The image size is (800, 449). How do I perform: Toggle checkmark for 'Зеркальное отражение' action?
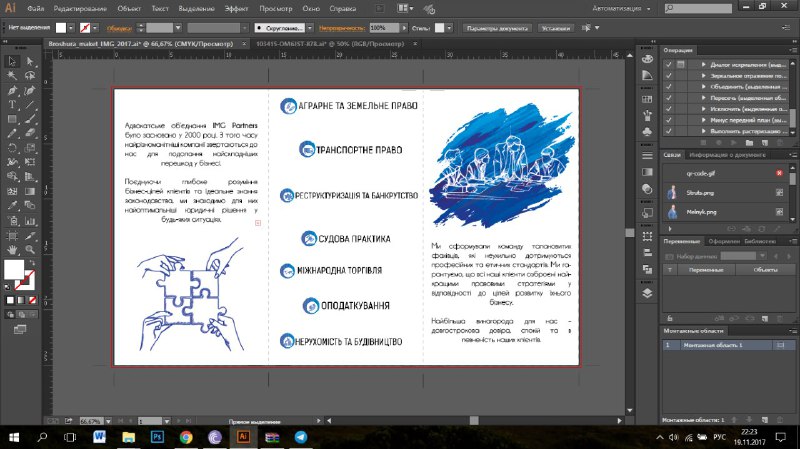coord(668,76)
